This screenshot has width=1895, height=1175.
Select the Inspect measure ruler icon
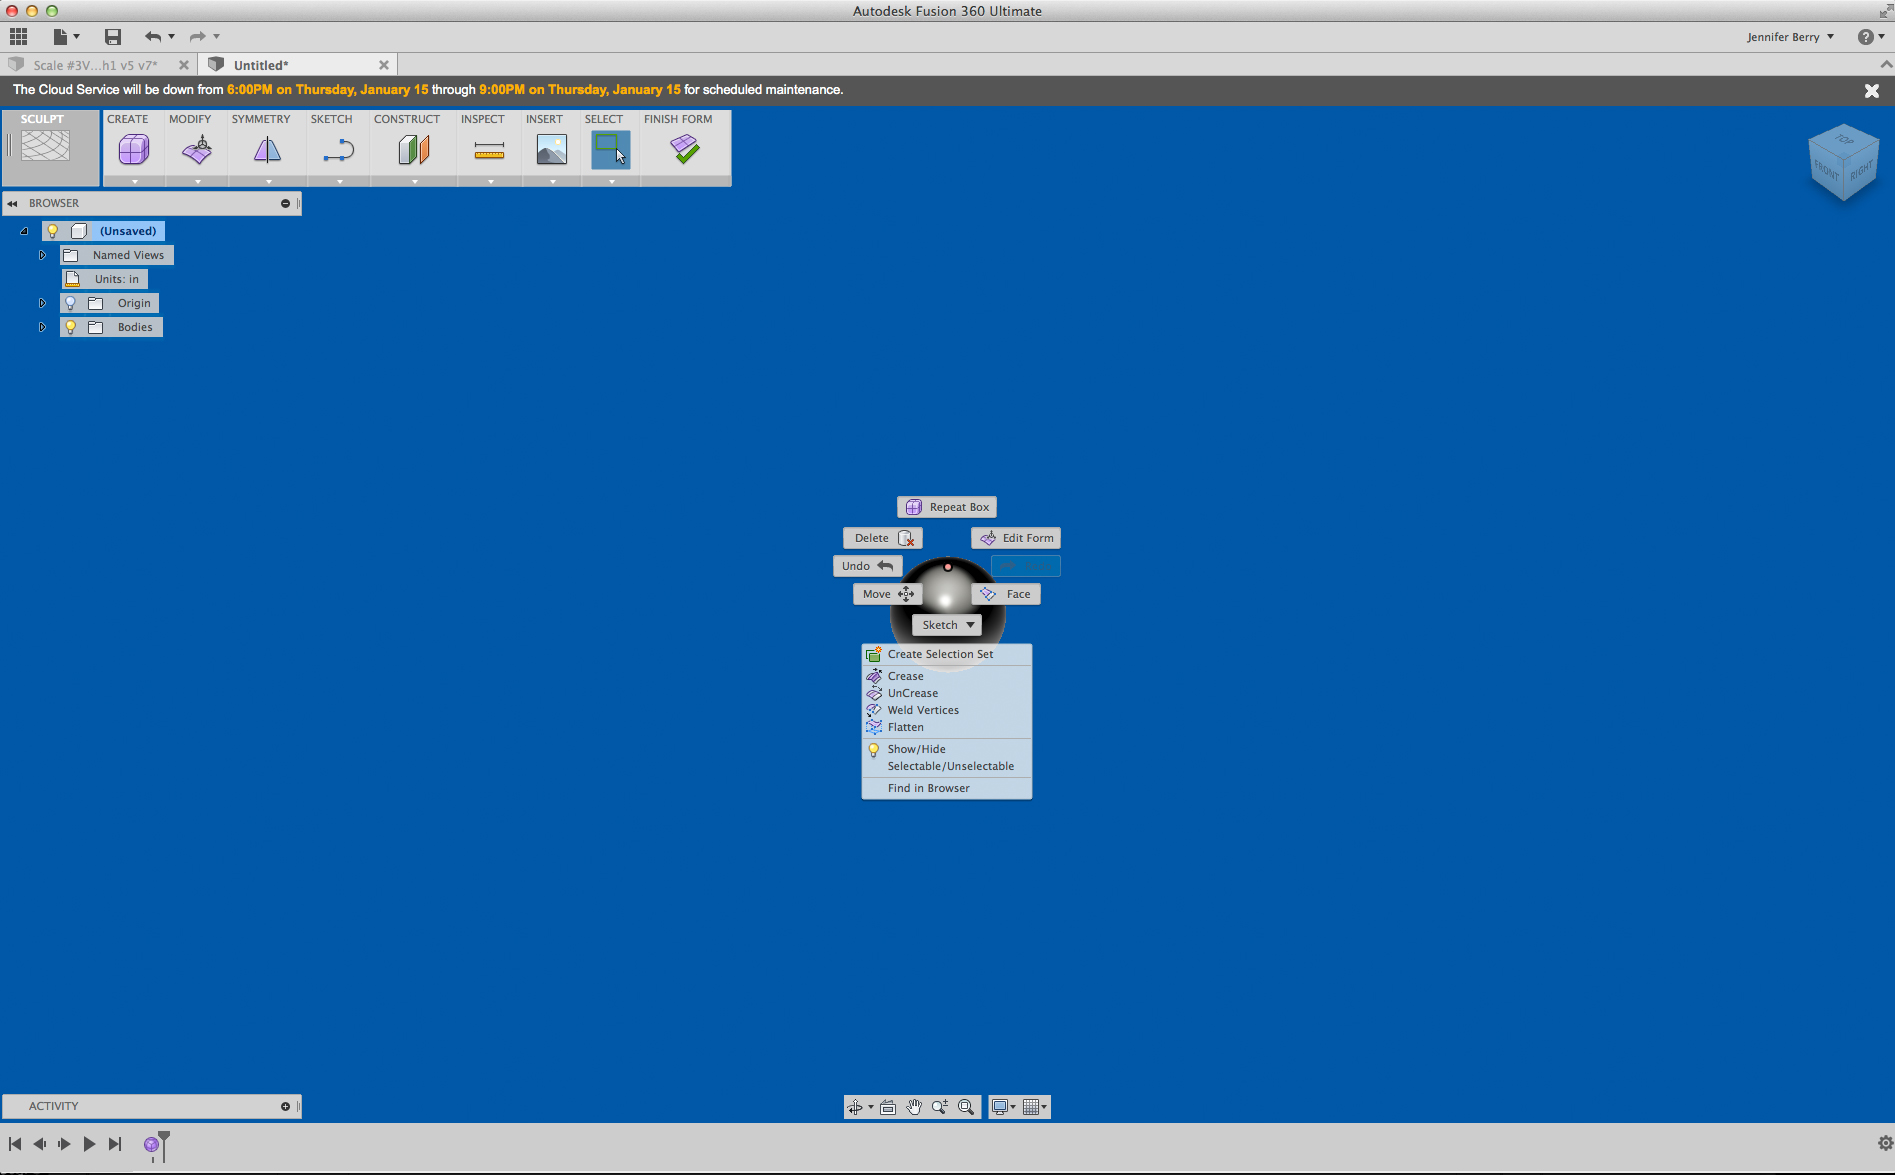pos(489,150)
